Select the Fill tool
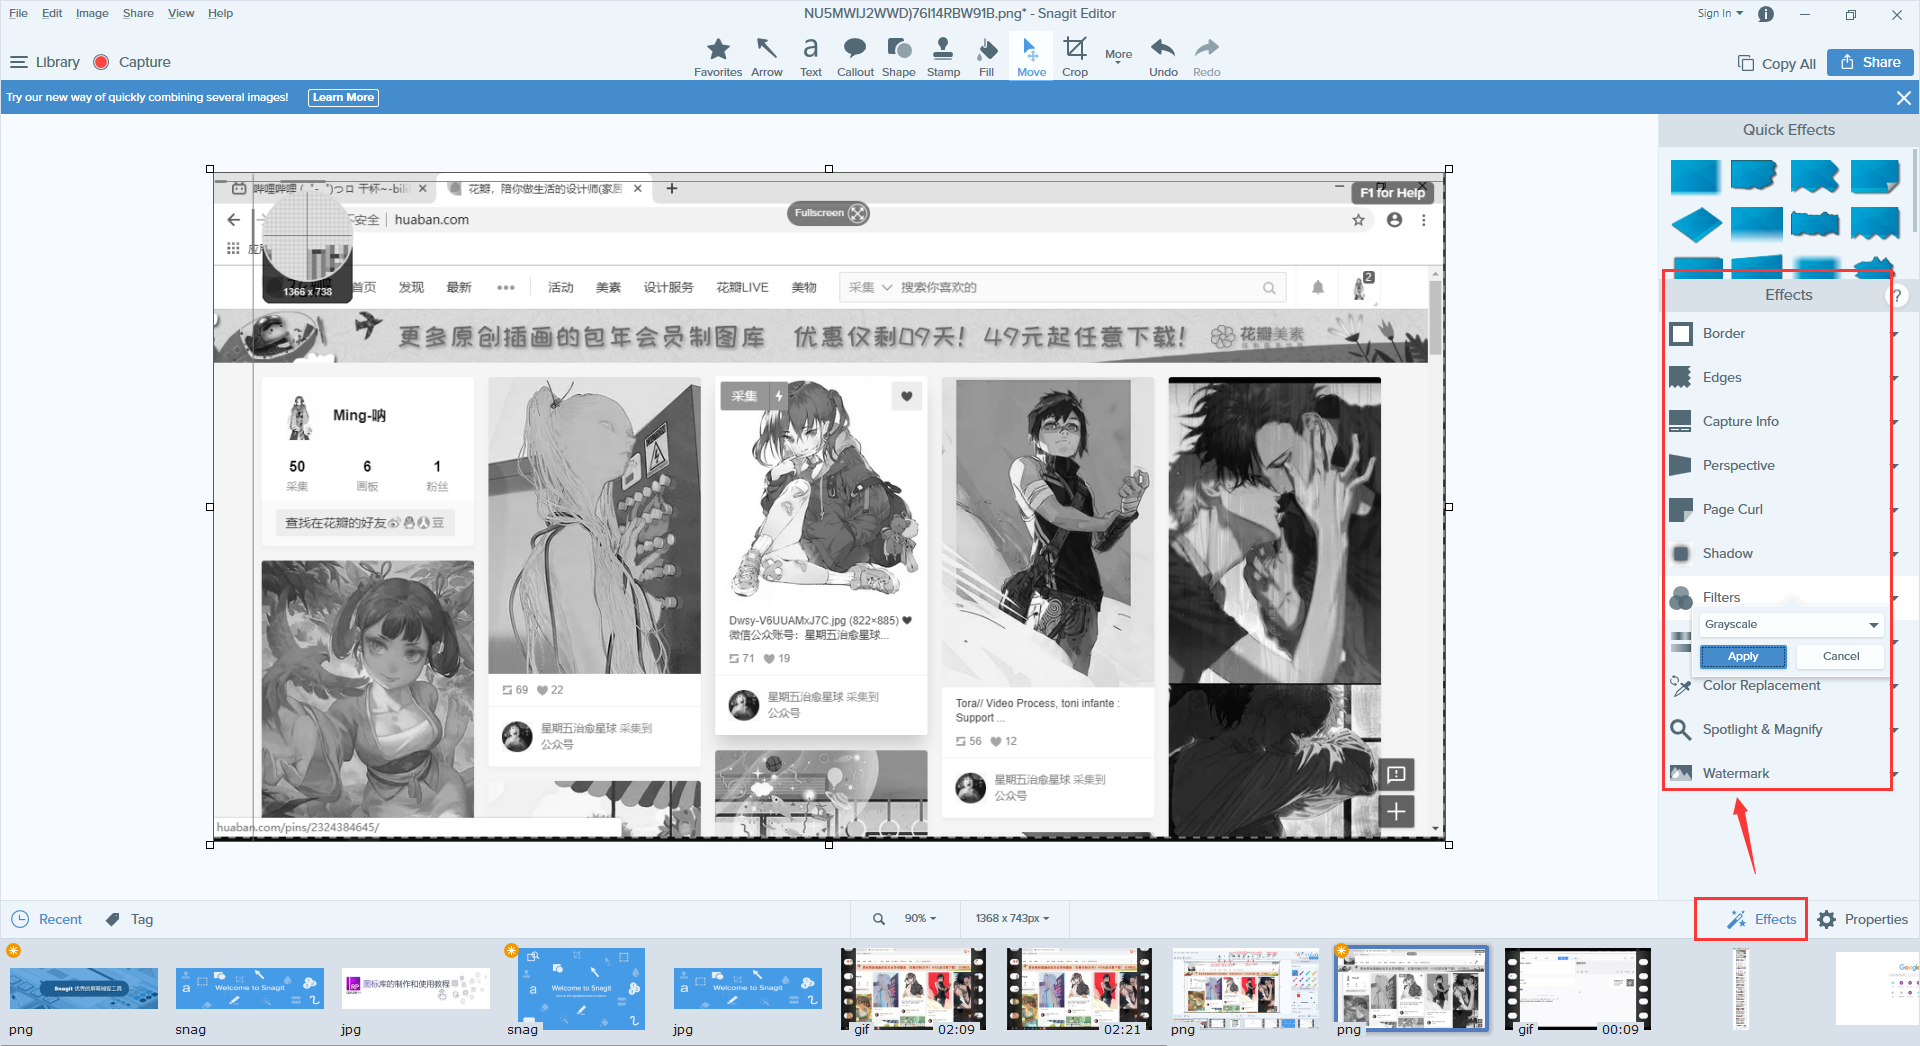 (x=987, y=57)
